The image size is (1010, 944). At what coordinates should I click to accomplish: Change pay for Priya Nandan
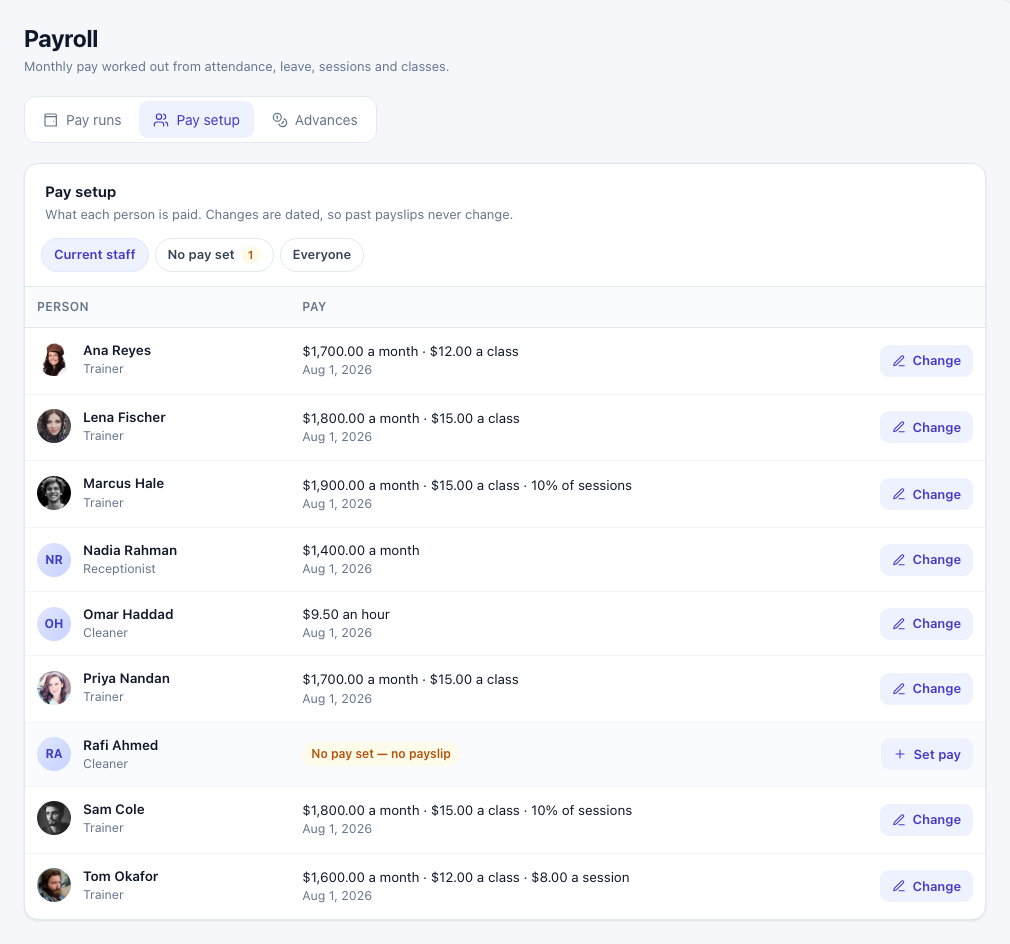(x=926, y=689)
